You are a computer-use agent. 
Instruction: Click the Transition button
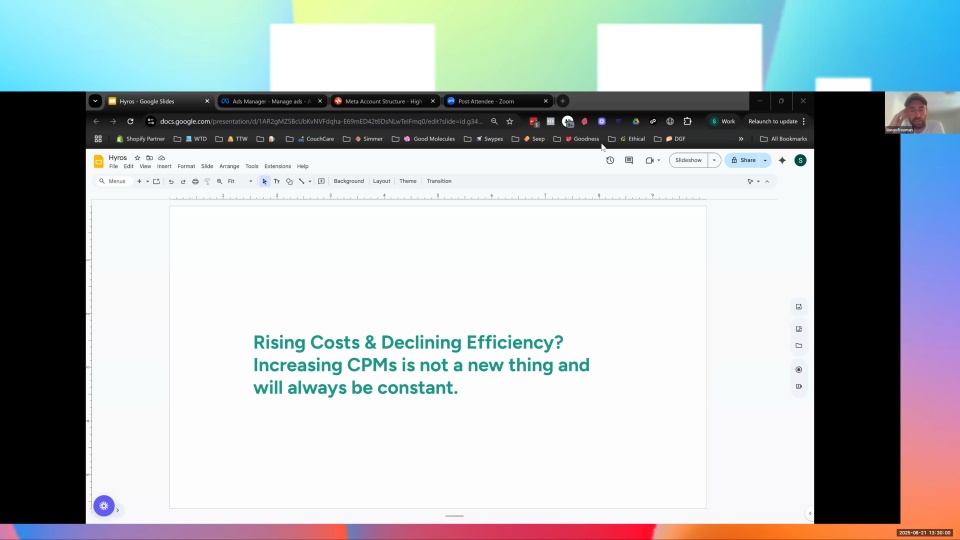pyautogui.click(x=439, y=181)
